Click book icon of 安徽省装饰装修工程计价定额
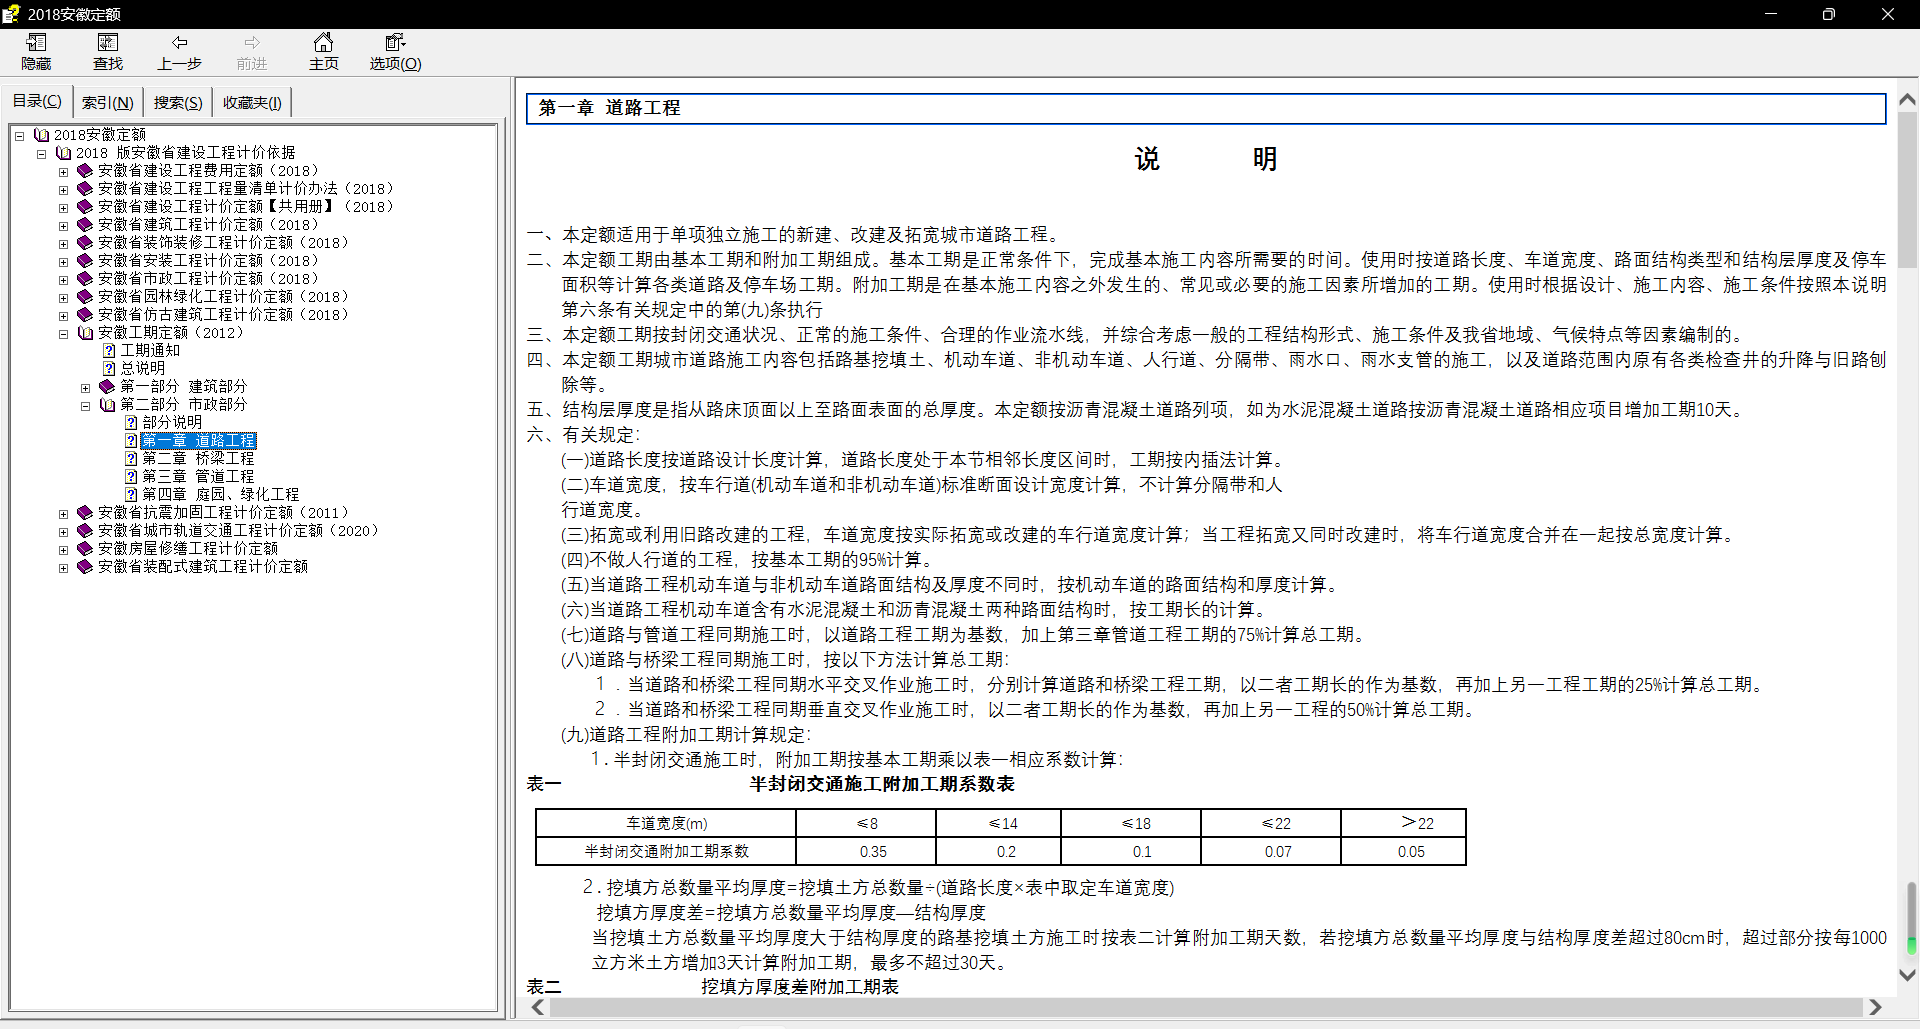Image resolution: width=1920 pixels, height=1029 pixels. pyautogui.click(x=85, y=242)
